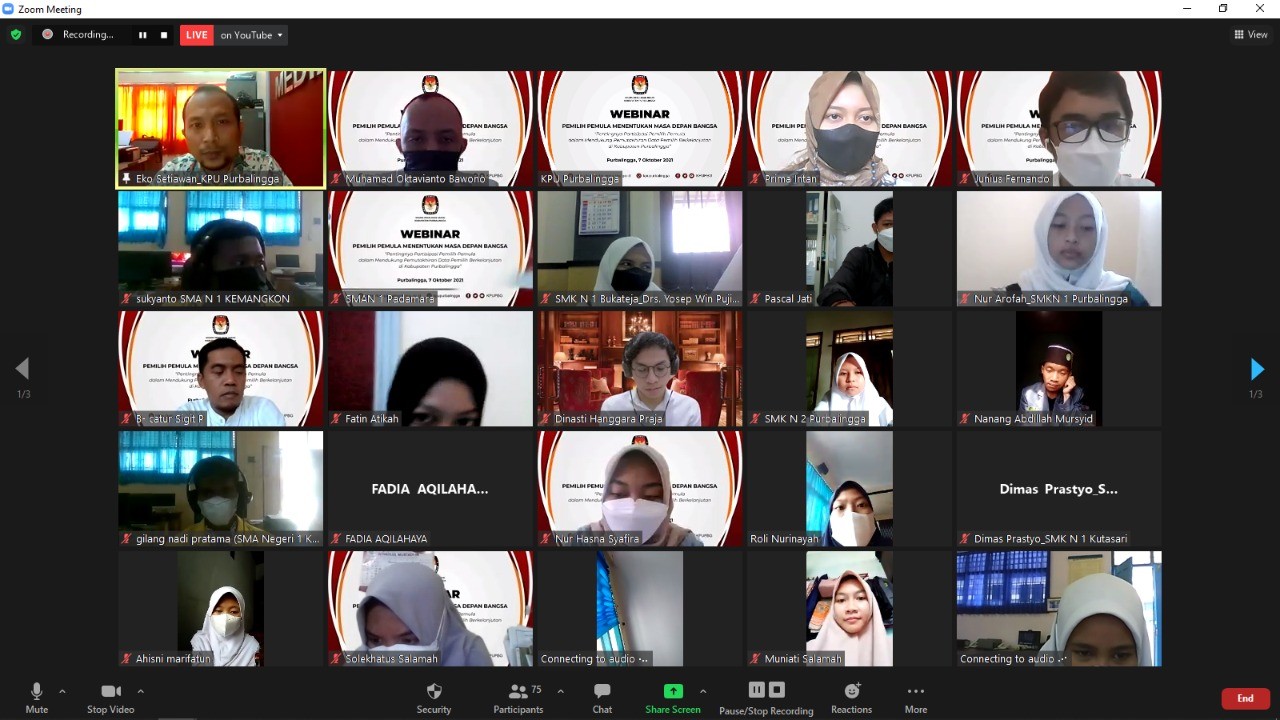Viewport: 1280px width, 720px height.
Task: Click Pause/Stop Recording in bottom toolbar
Action: point(766,691)
